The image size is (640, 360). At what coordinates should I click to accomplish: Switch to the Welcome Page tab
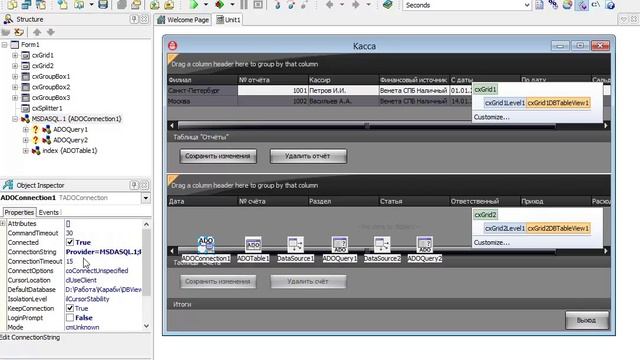click(183, 20)
